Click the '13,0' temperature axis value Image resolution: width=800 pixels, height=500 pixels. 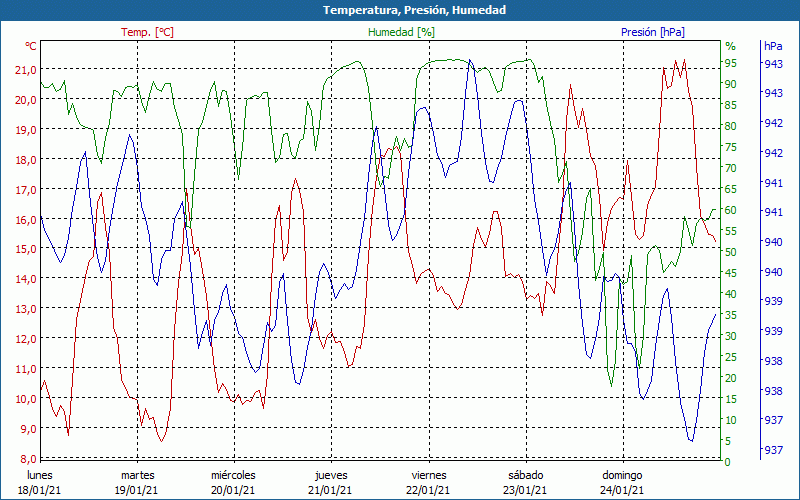click(26, 309)
